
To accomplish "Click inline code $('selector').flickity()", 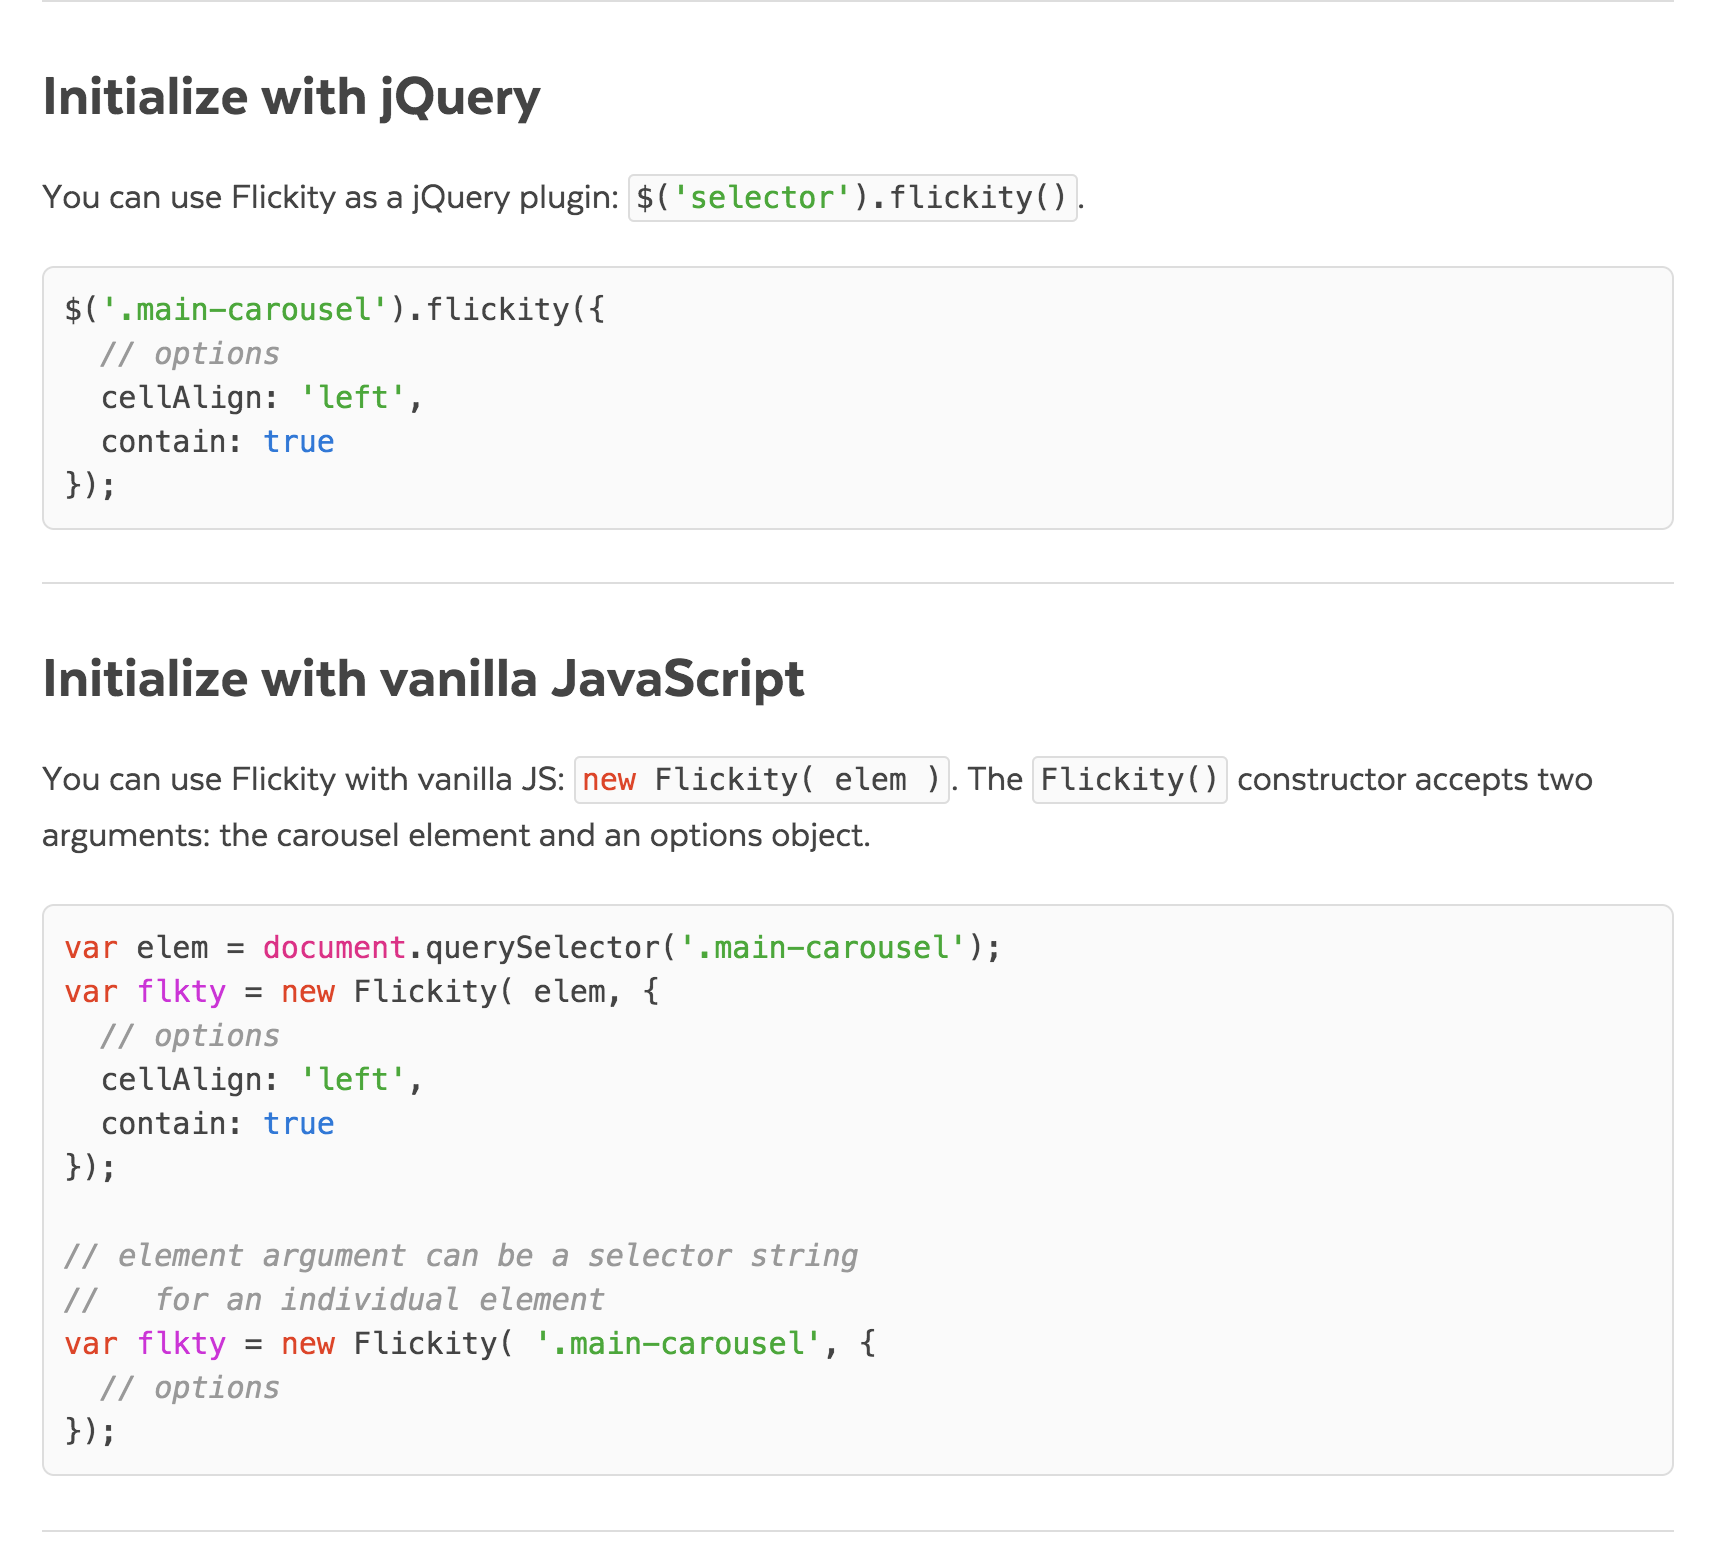I will 852,197.
